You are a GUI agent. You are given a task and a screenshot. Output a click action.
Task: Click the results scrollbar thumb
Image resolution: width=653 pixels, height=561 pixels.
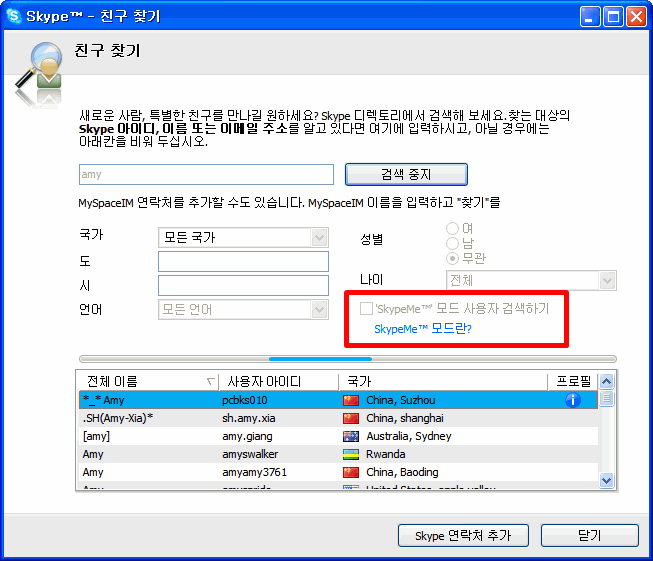click(x=606, y=399)
